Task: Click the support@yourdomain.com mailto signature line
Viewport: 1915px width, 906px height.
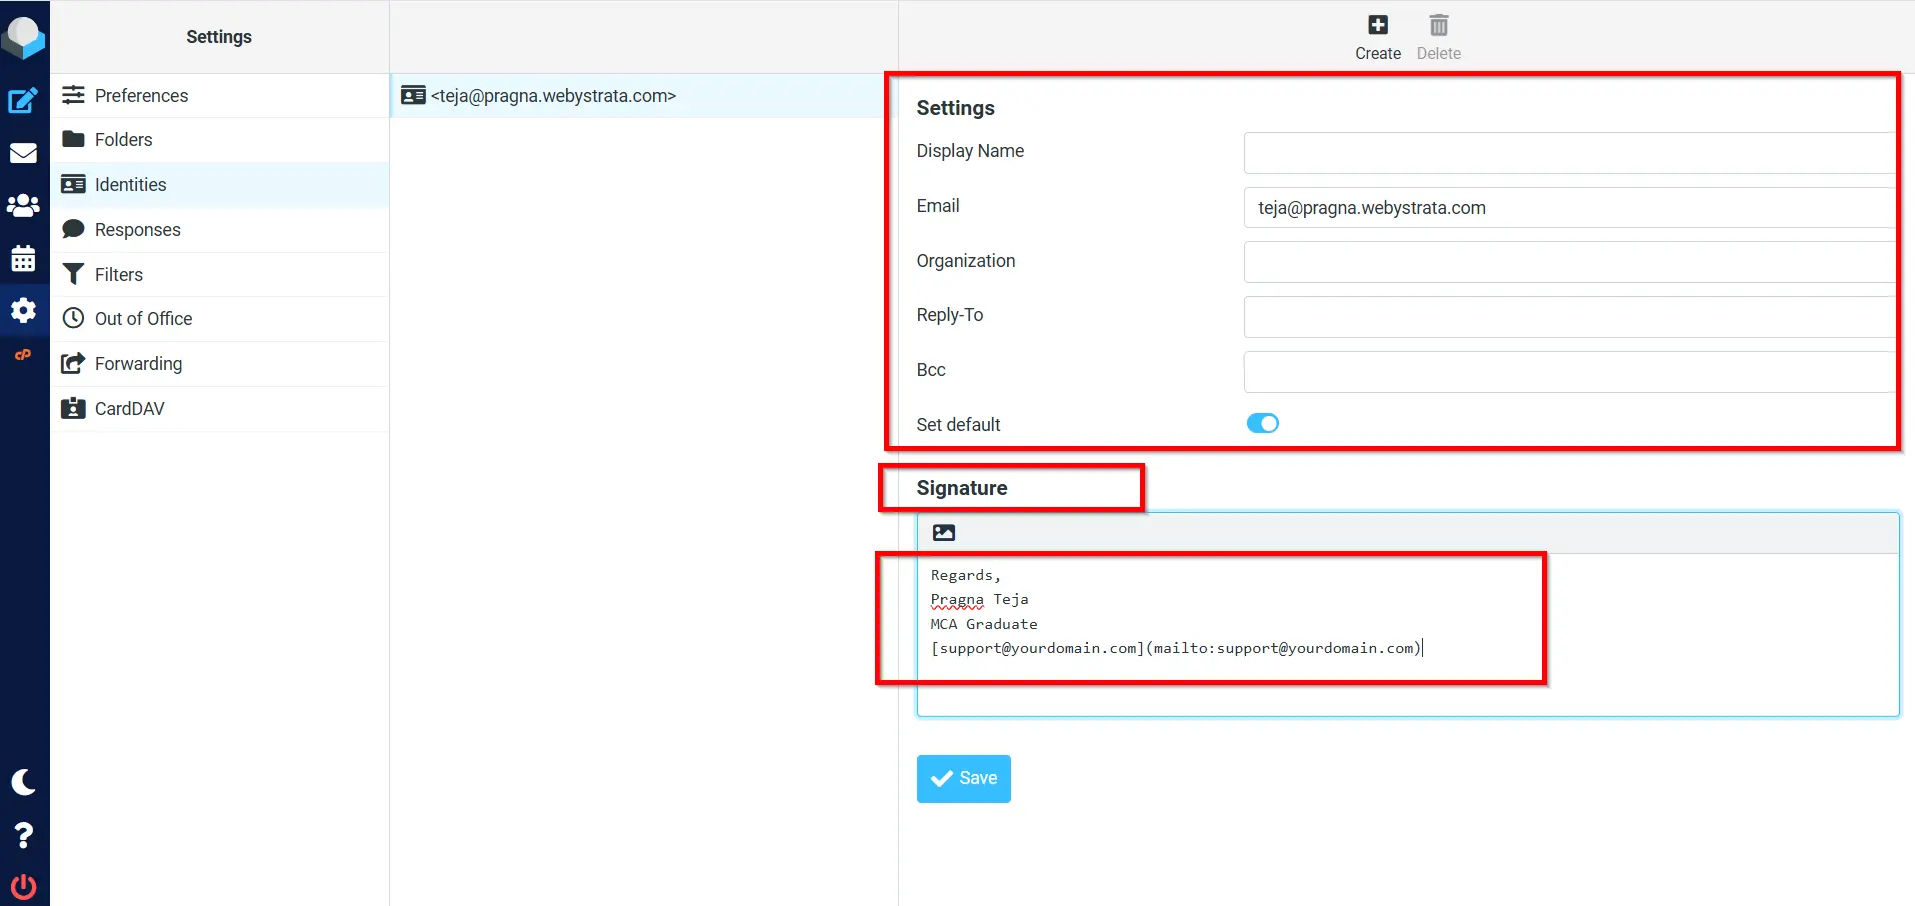Action: [x=1176, y=648]
